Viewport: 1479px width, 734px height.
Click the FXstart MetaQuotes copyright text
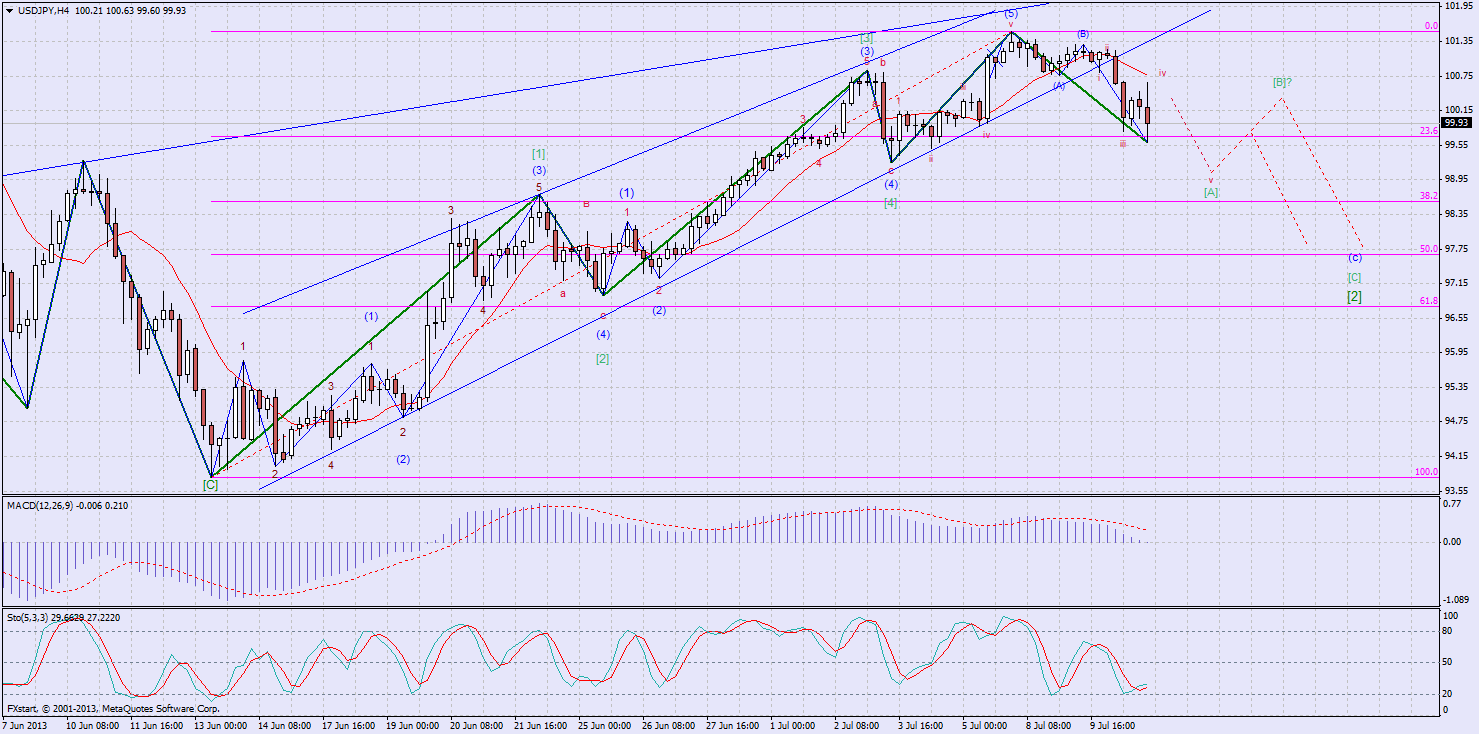(111, 708)
